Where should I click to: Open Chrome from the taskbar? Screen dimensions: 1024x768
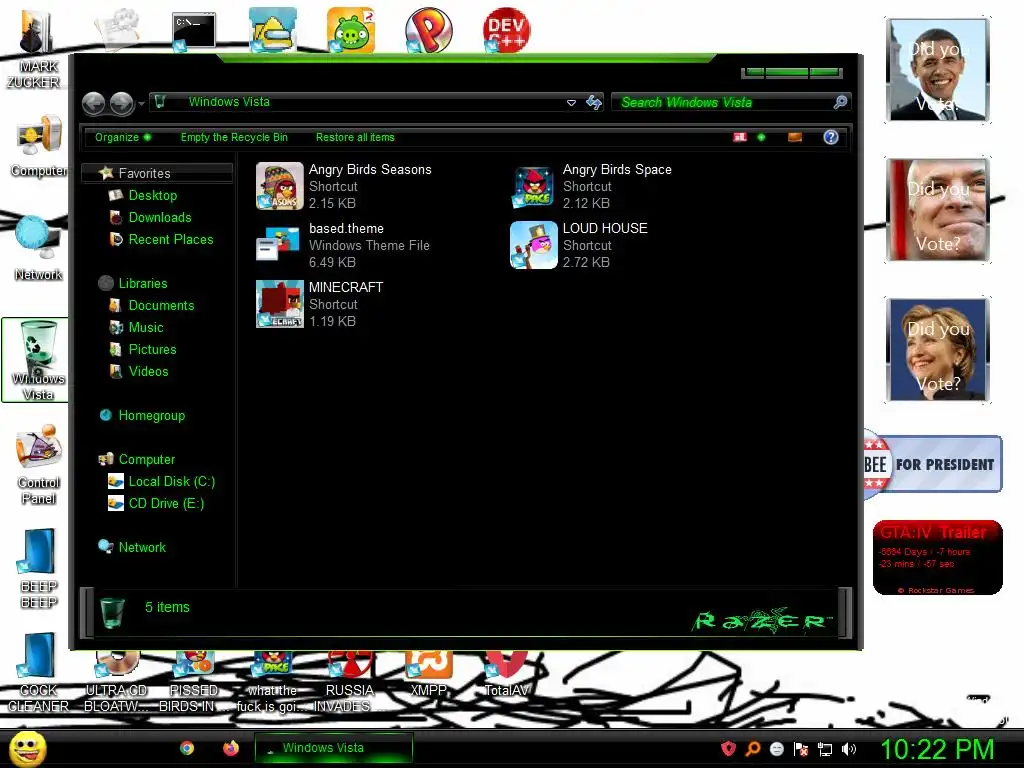coord(187,748)
